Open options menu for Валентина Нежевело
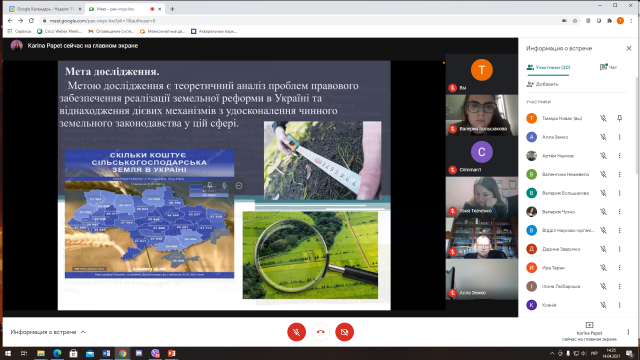Screen dimensions: 640x360 point(619,174)
